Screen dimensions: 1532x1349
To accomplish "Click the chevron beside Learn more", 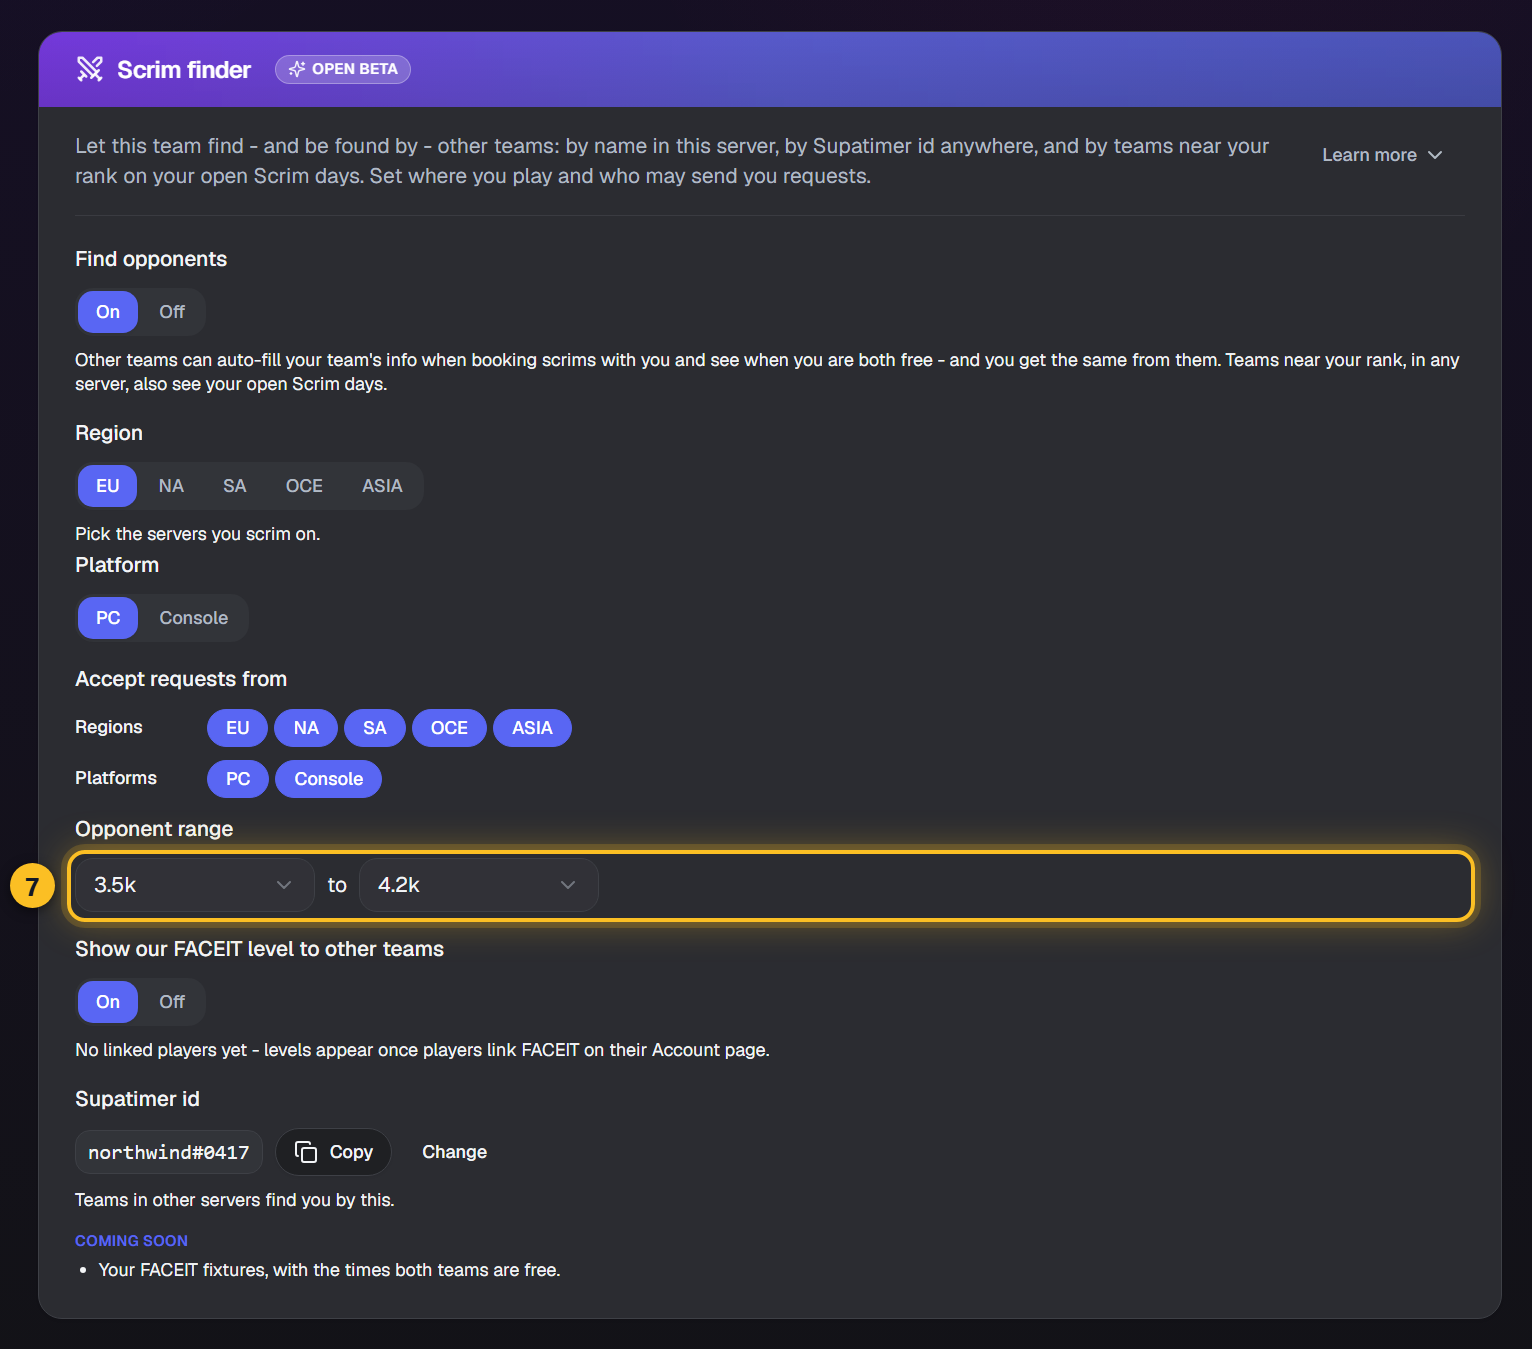I will pyautogui.click(x=1435, y=155).
